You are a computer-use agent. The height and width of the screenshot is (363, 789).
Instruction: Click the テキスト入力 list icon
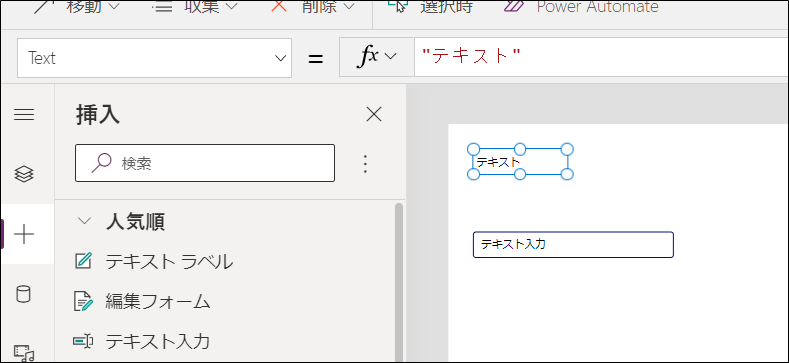pos(83,341)
